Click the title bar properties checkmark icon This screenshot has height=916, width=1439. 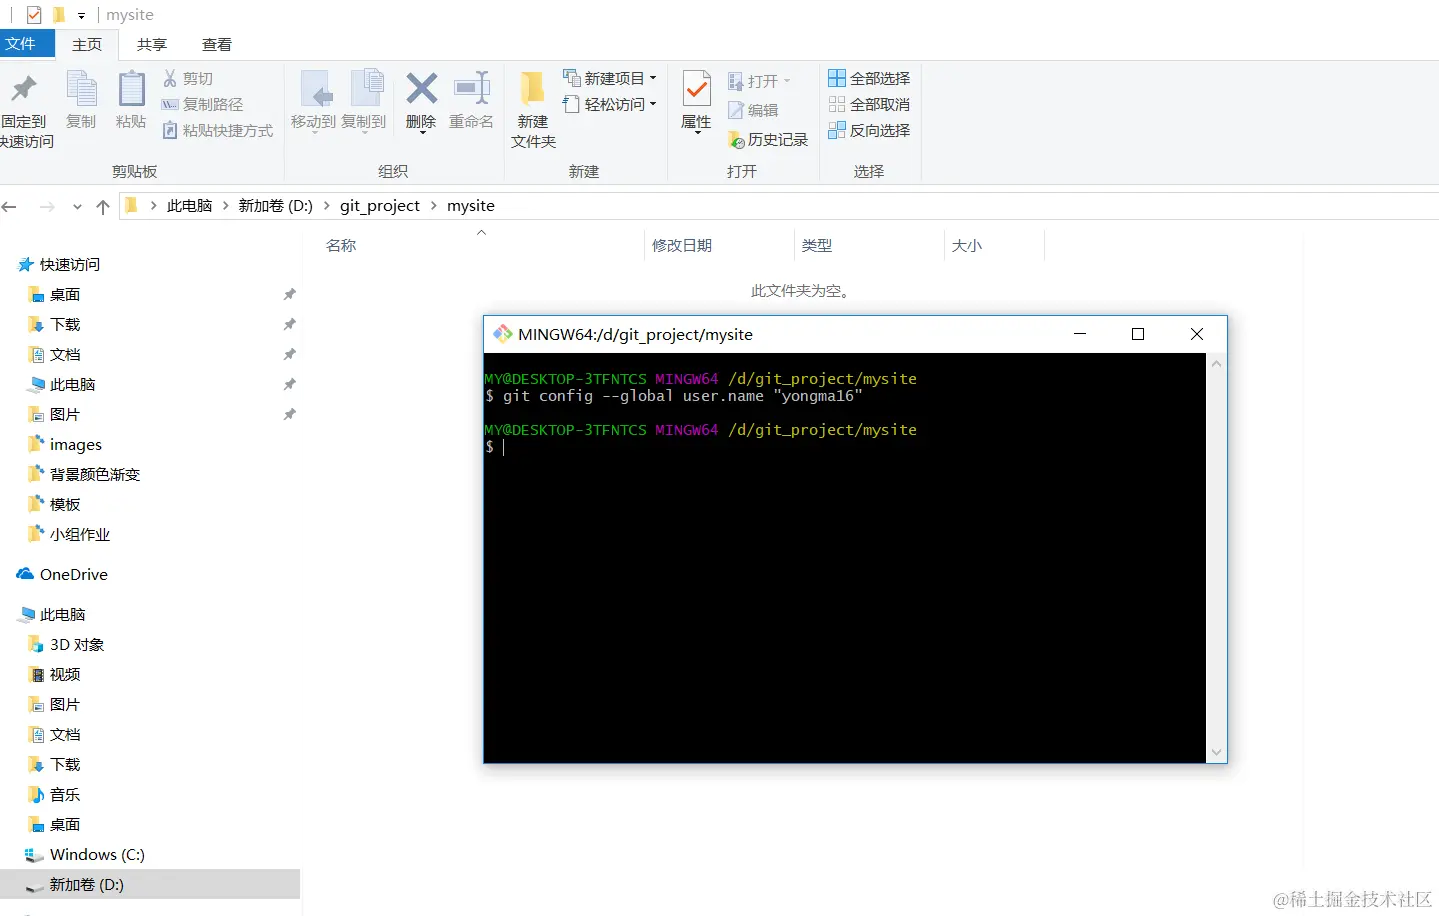tap(34, 15)
